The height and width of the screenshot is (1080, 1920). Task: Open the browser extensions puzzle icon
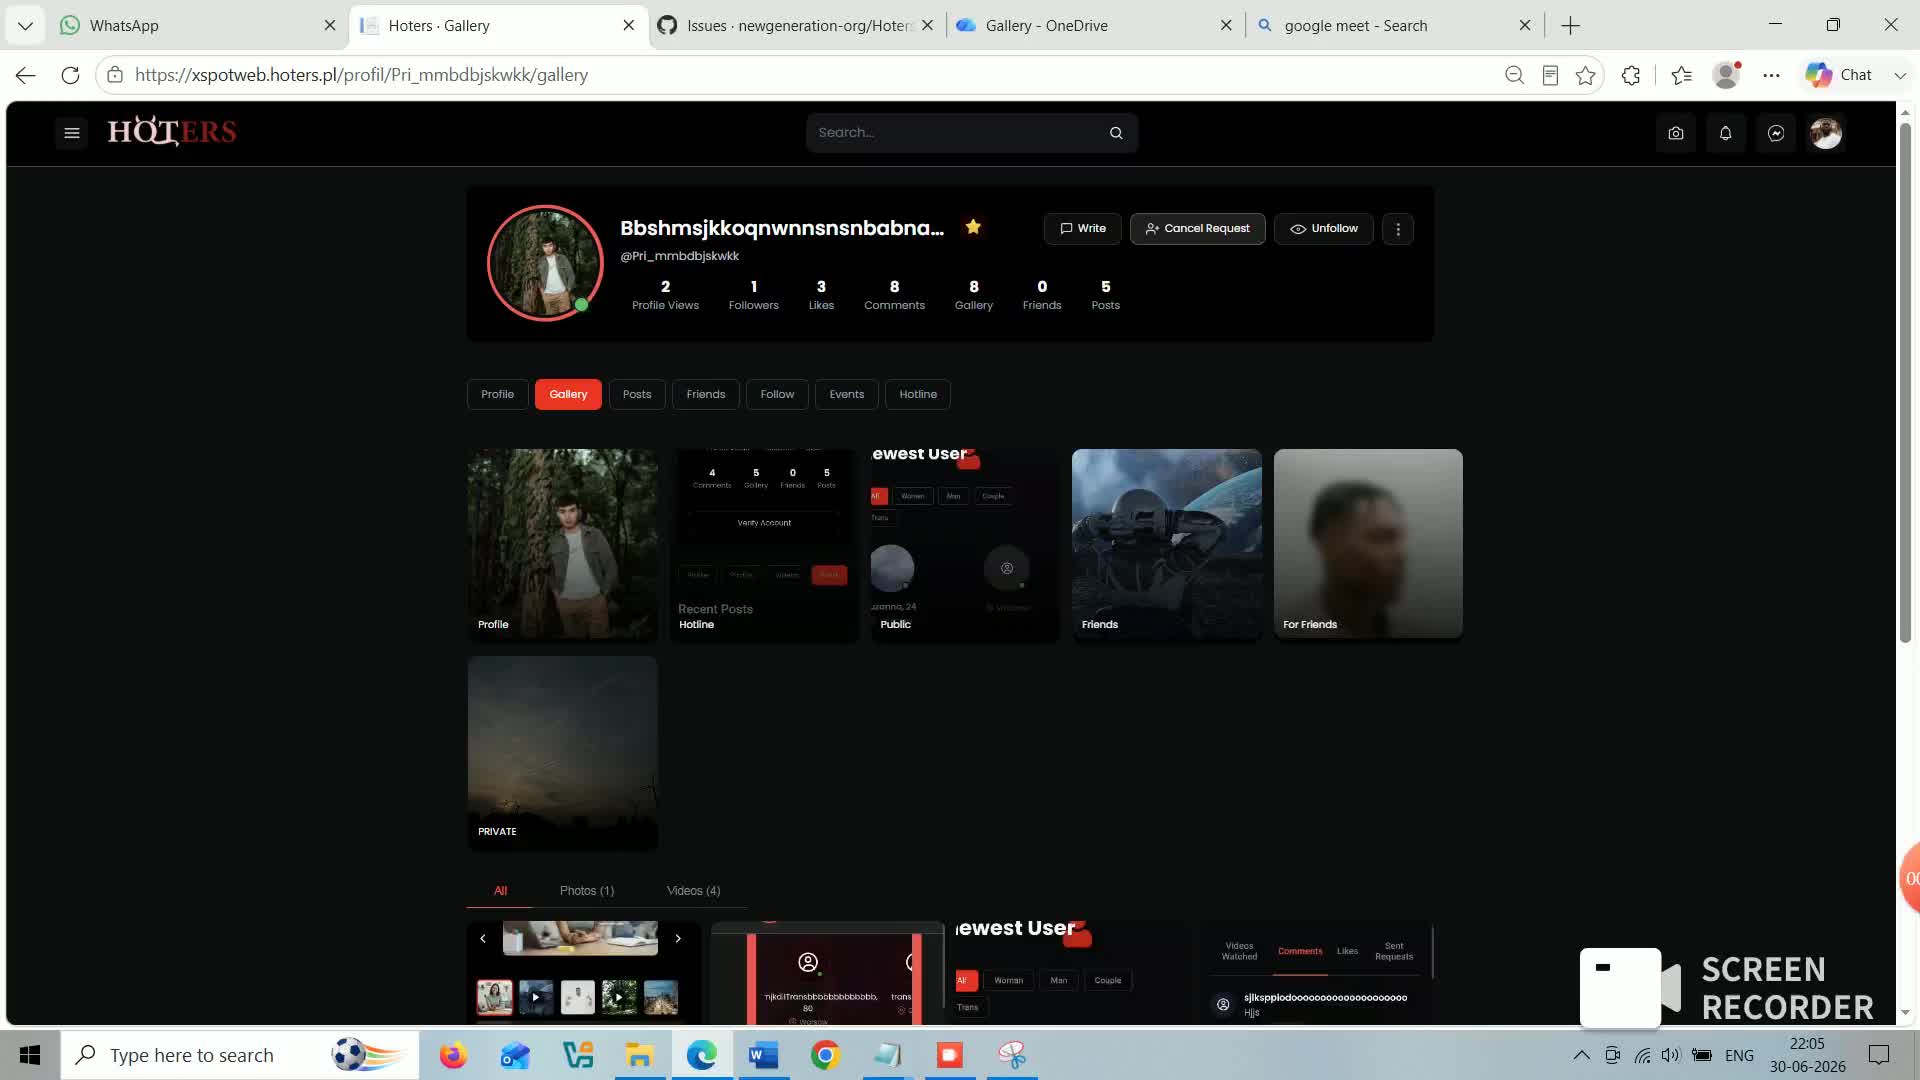coord(1631,75)
